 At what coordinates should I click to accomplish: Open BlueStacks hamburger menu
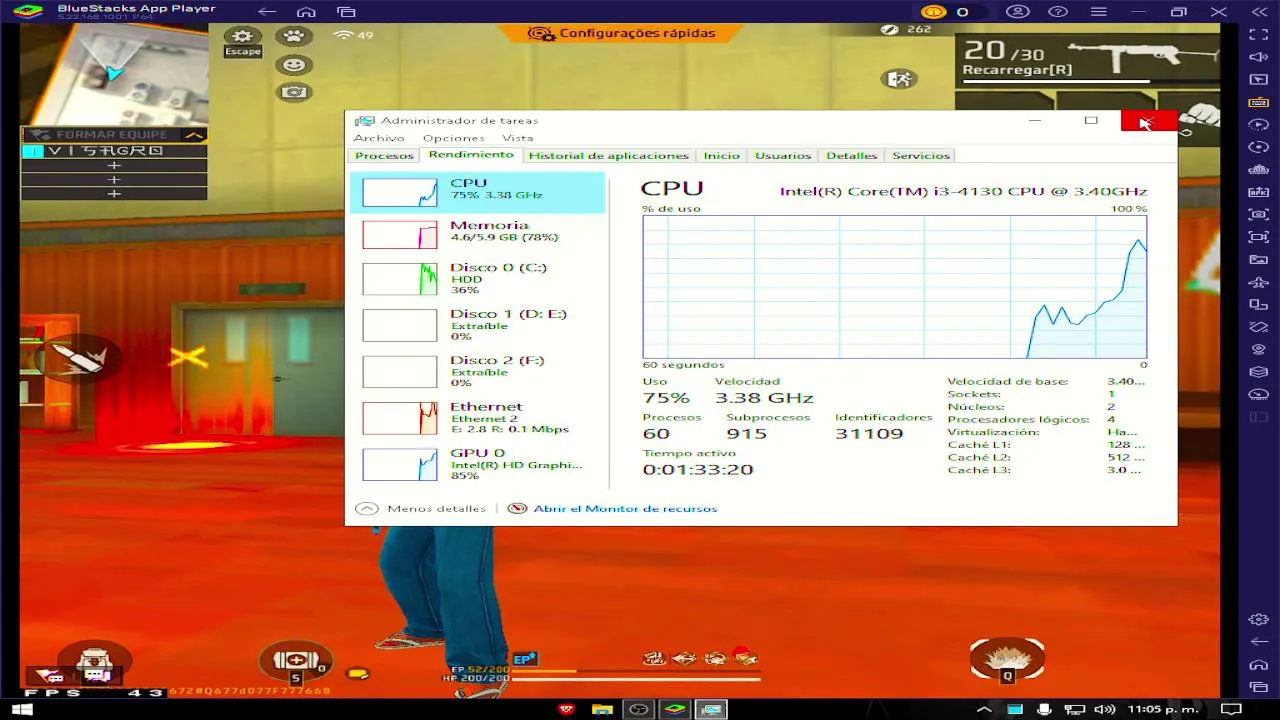pyautogui.click(x=1100, y=12)
